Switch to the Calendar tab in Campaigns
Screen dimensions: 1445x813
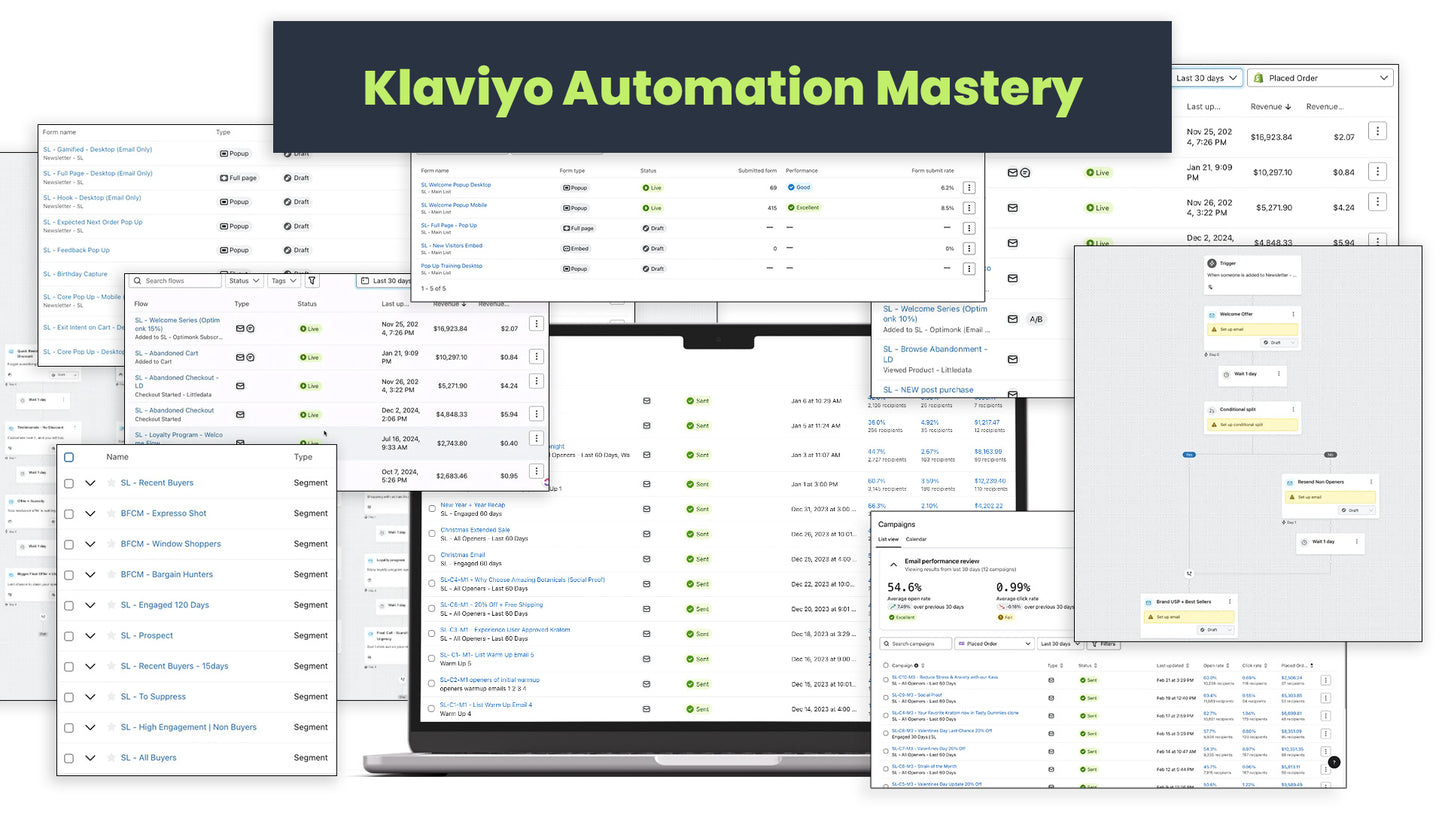point(916,539)
